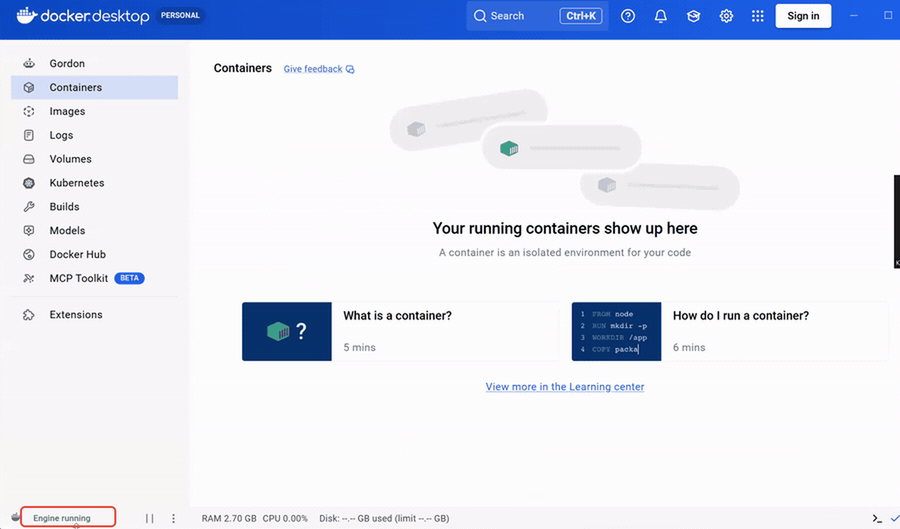Open the Gordon AI assistant

94,64
